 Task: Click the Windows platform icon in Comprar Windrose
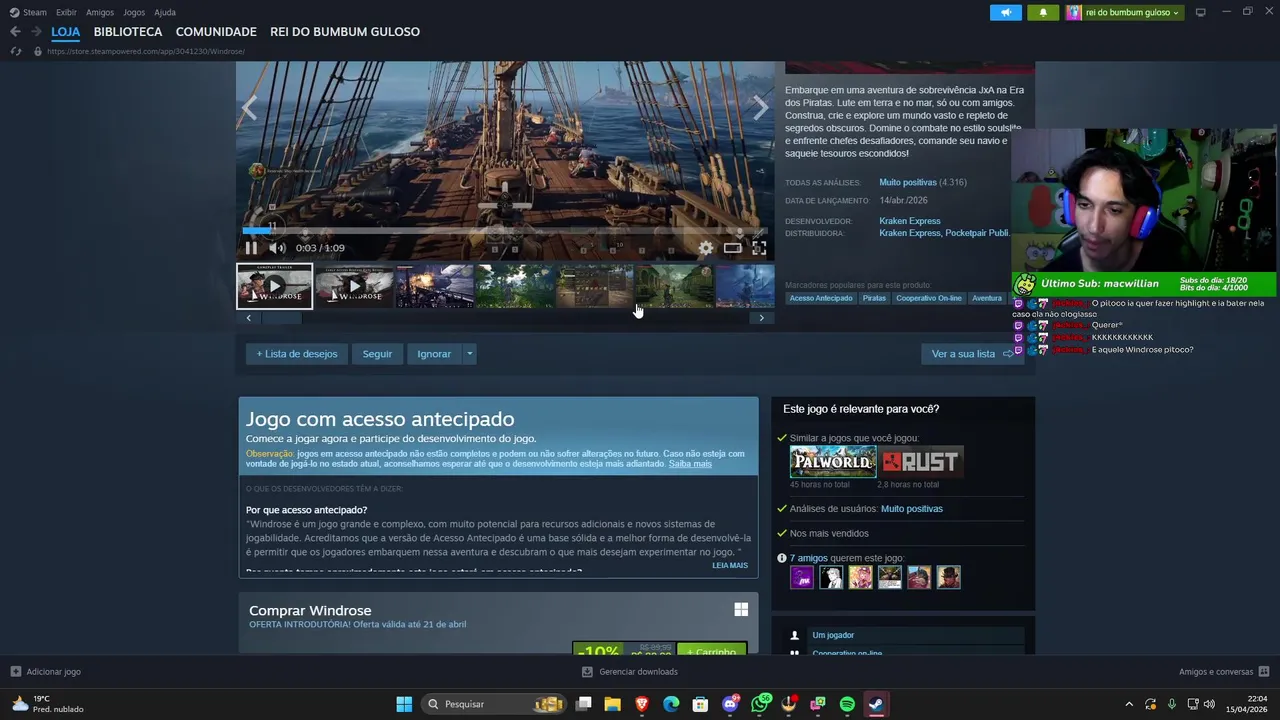pos(741,609)
